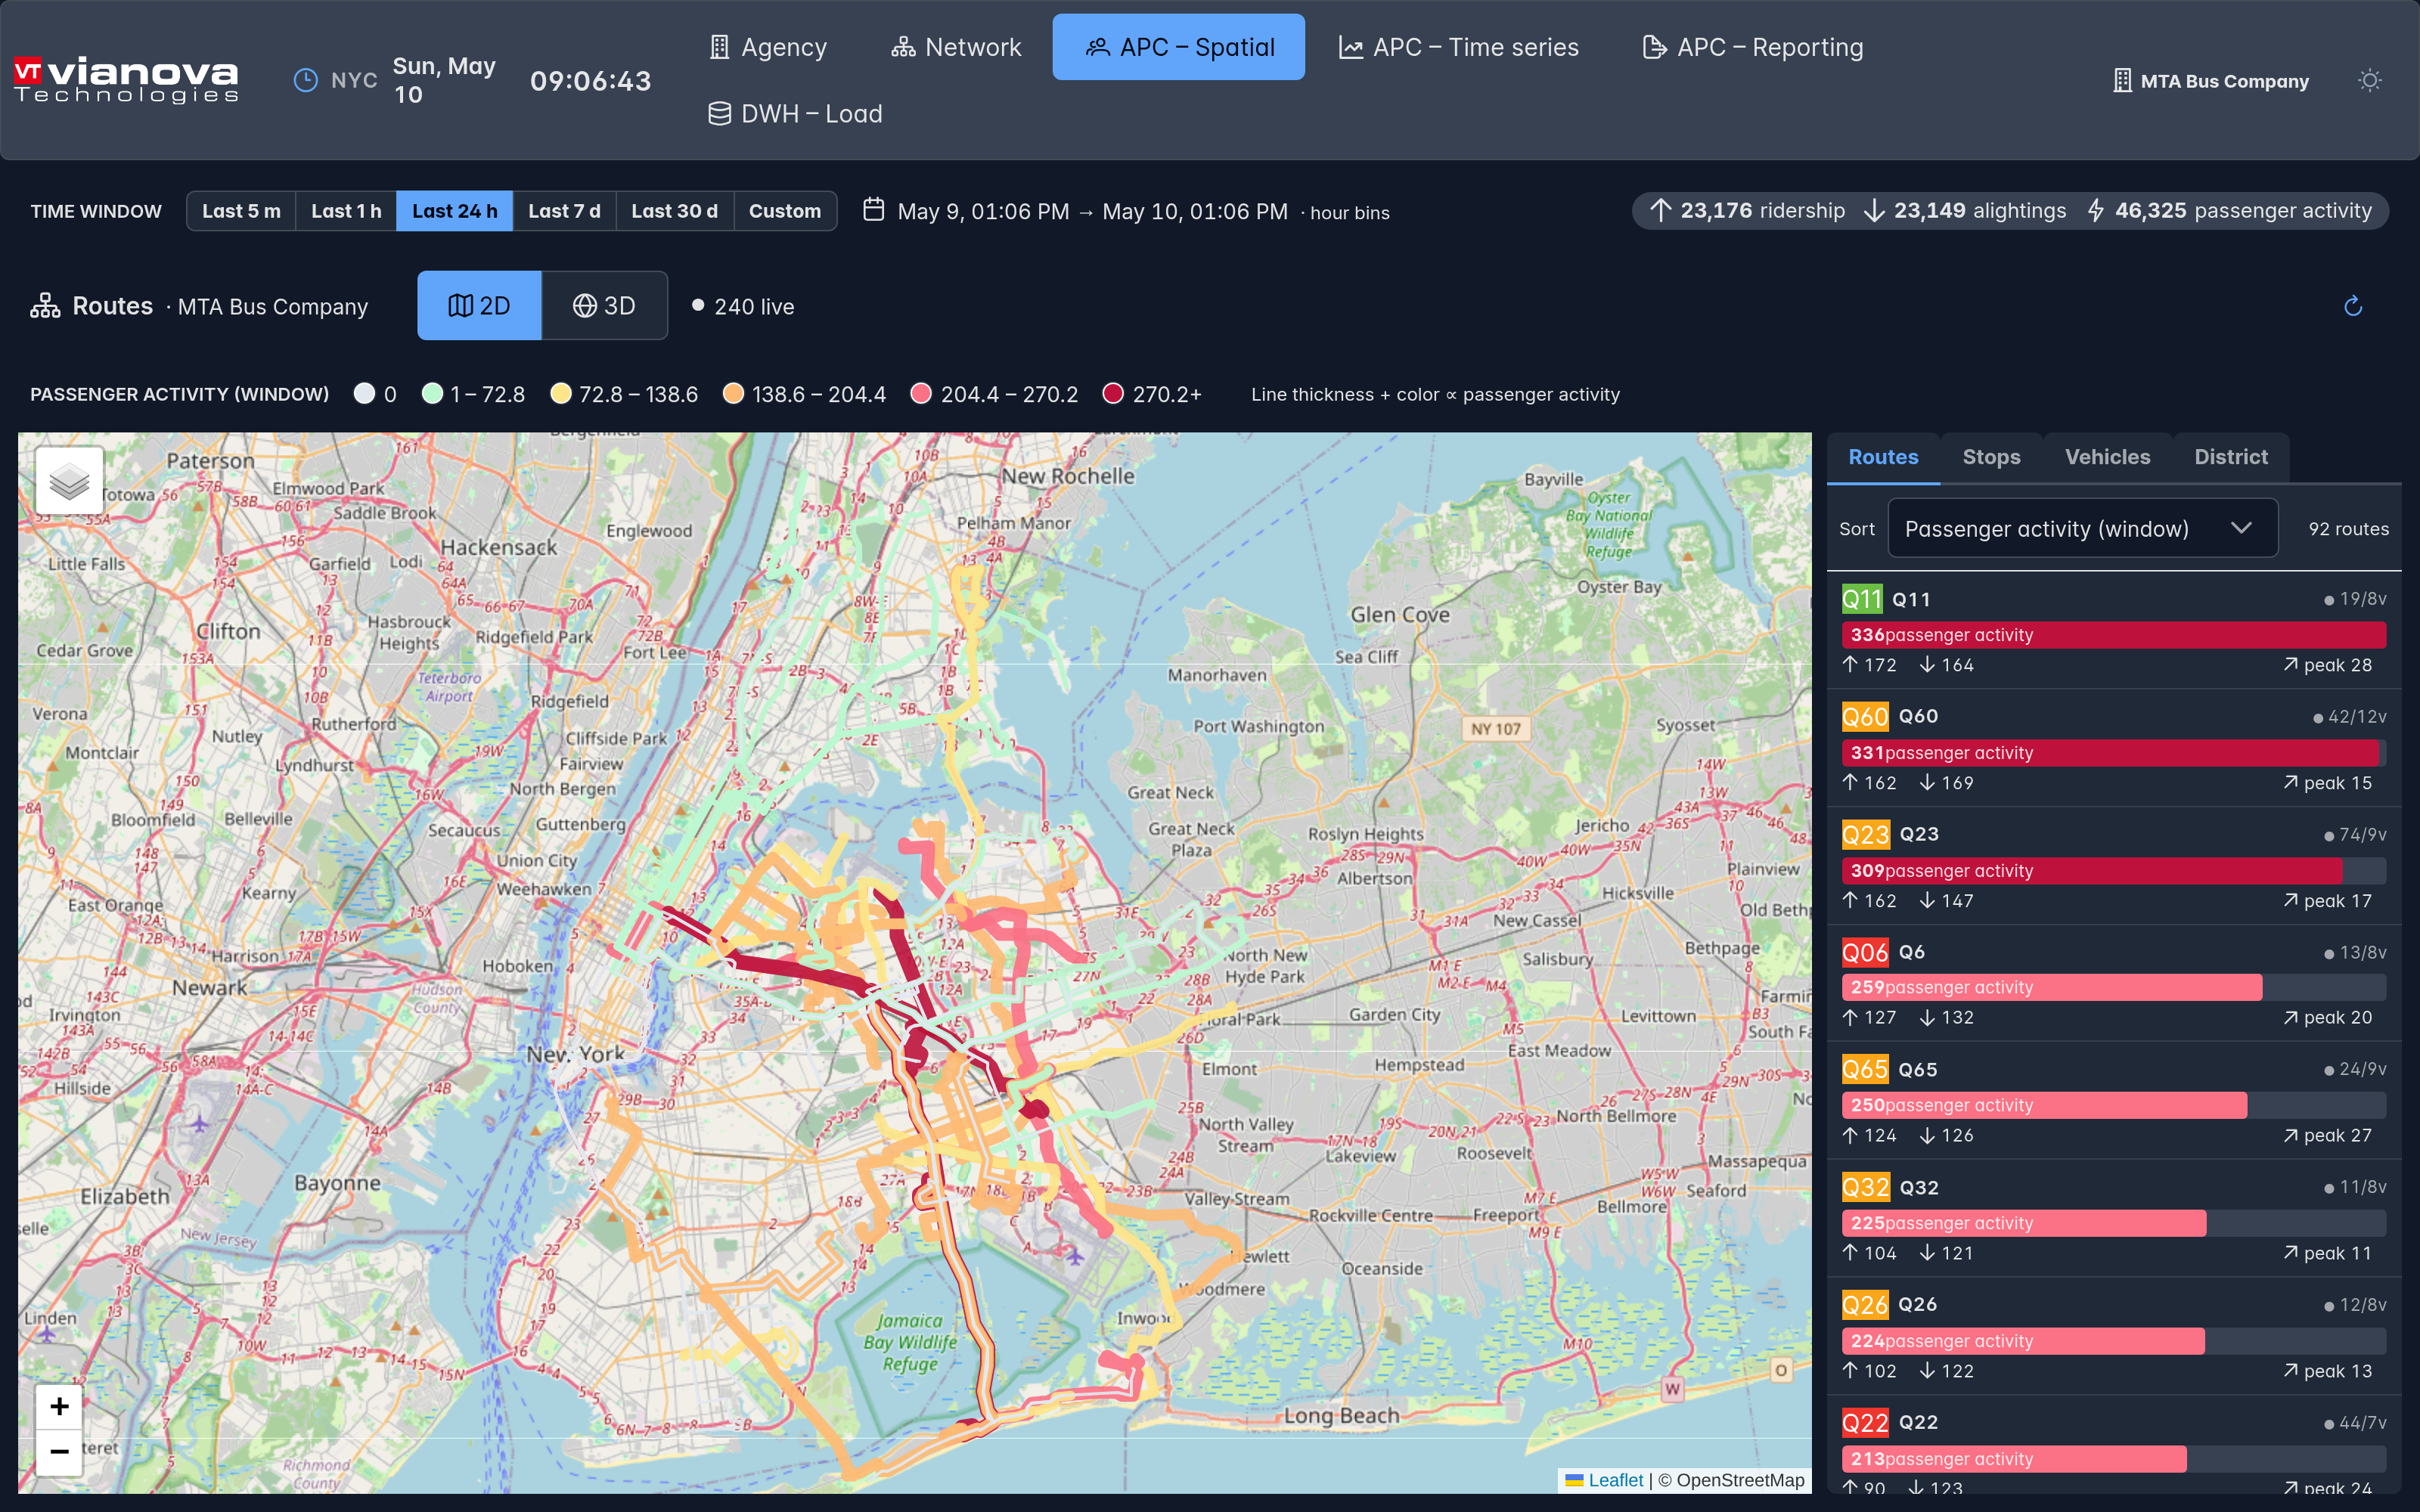Image resolution: width=2420 pixels, height=1512 pixels.
Task: Click the MTA Bus Company account label
Action: click(2225, 81)
